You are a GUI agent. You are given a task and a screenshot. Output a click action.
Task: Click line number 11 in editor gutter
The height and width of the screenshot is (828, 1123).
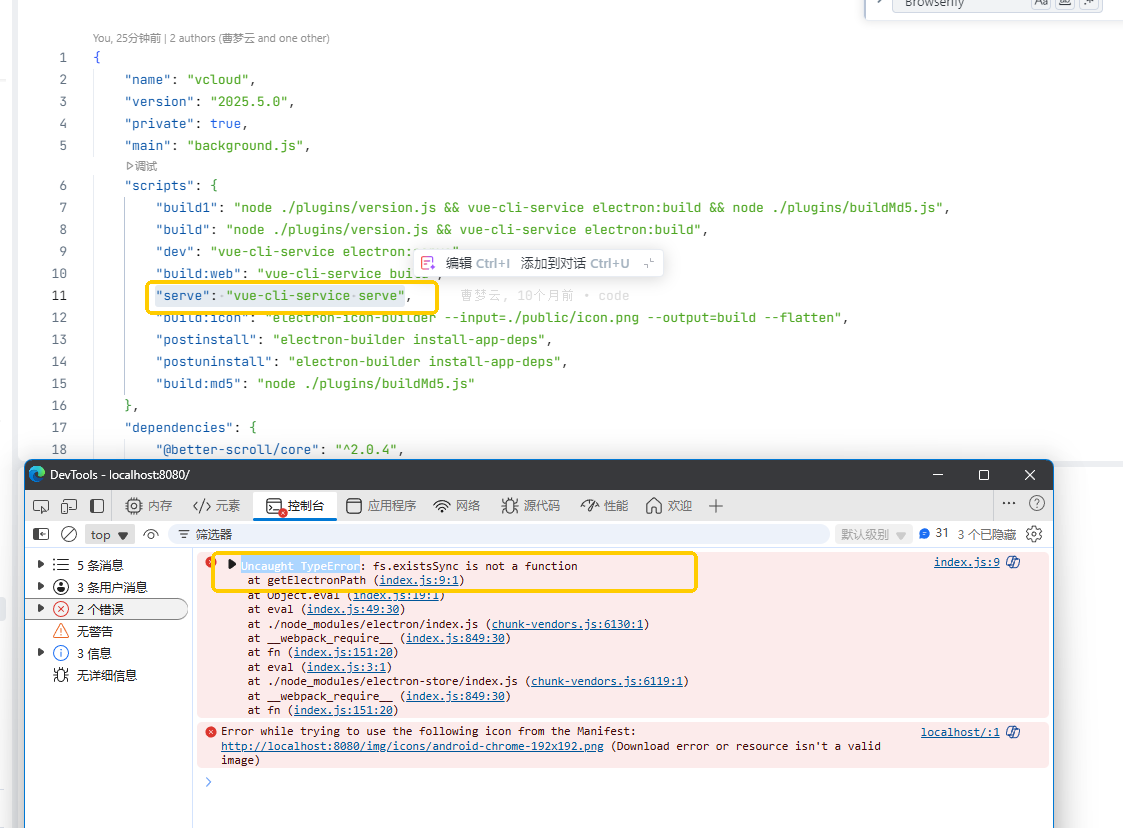point(59,296)
